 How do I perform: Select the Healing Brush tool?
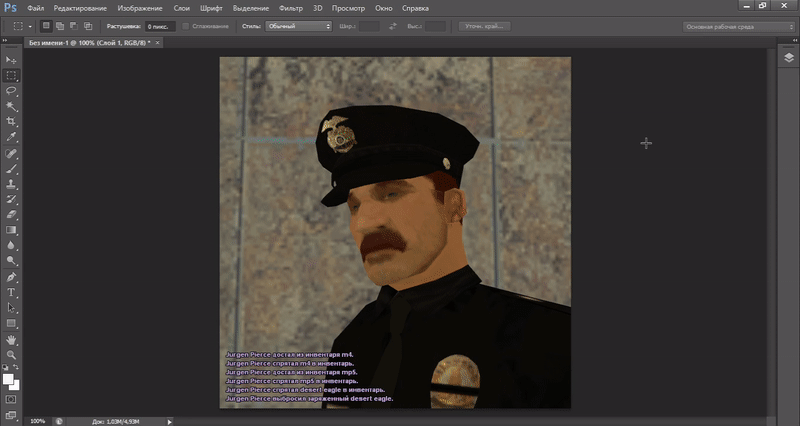pyautogui.click(x=11, y=153)
